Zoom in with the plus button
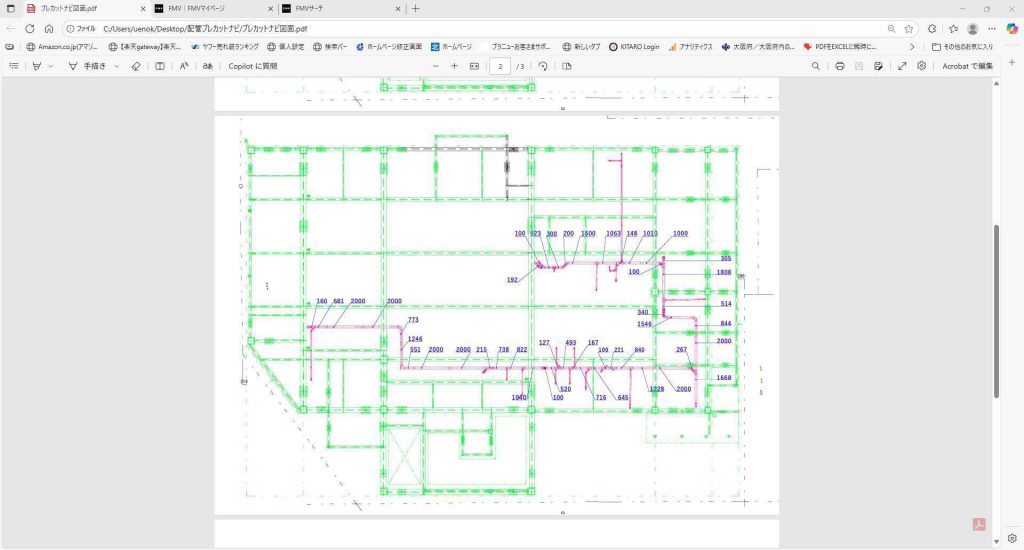Viewport: 1024px width, 550px height. click(x=455, y=66)
